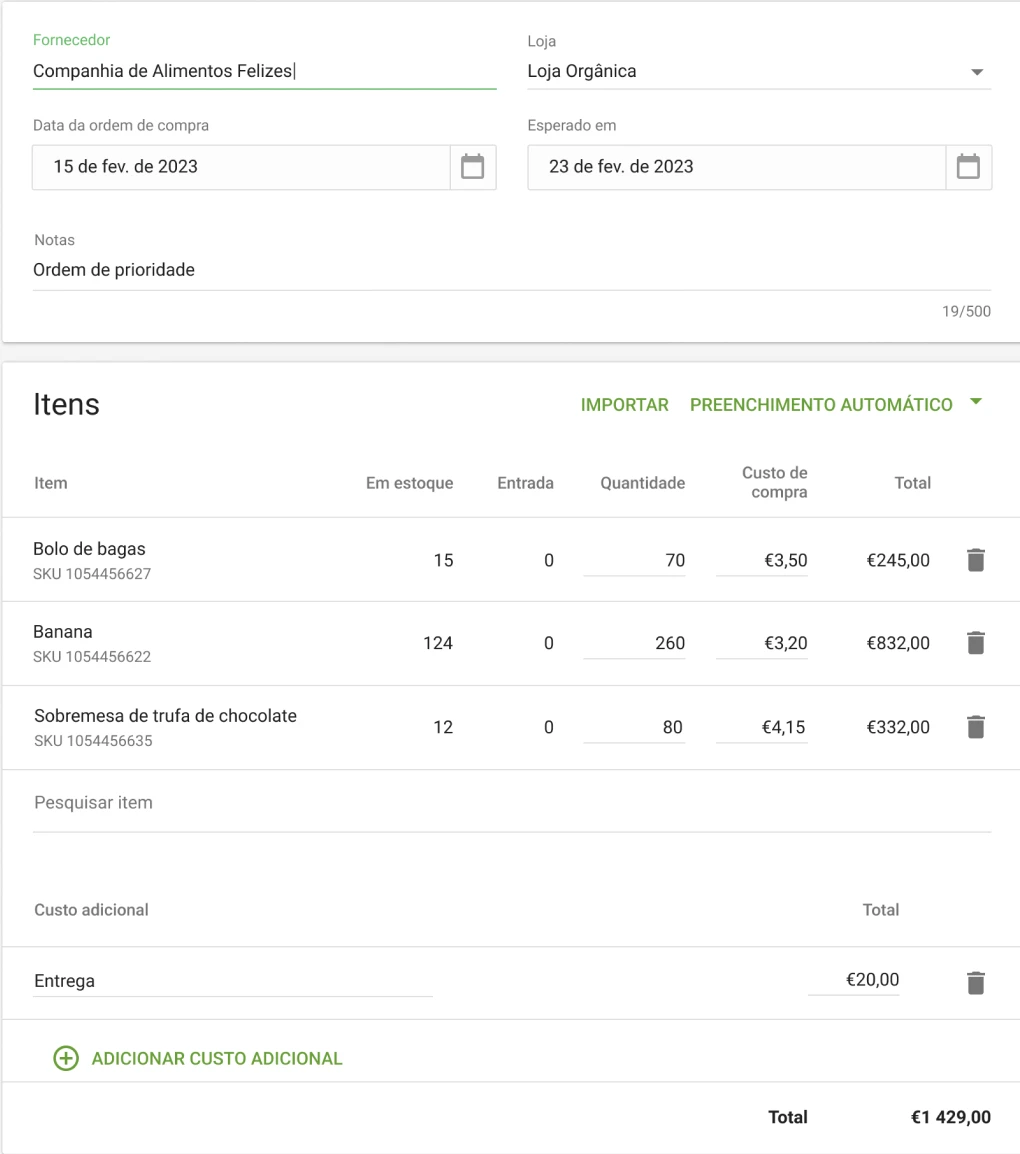Click the Importar button
The image size is (1020, 1154).
tap(624, 405)
